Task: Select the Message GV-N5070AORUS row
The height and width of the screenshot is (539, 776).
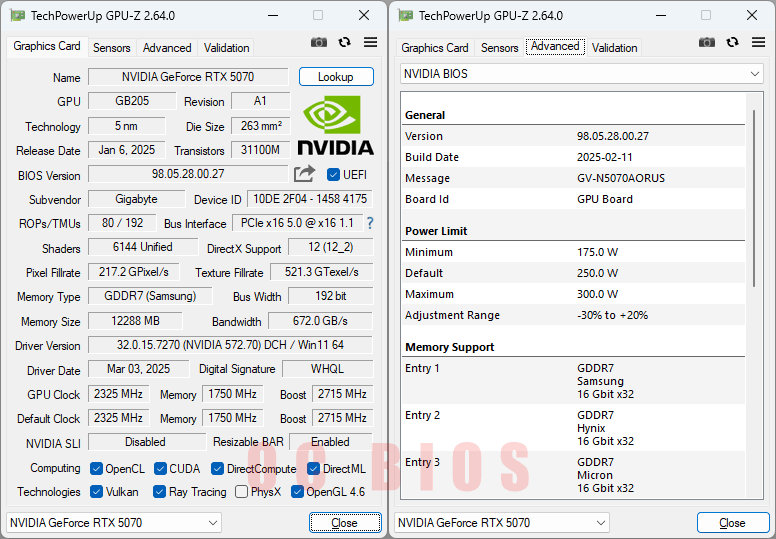Action: 573,178
